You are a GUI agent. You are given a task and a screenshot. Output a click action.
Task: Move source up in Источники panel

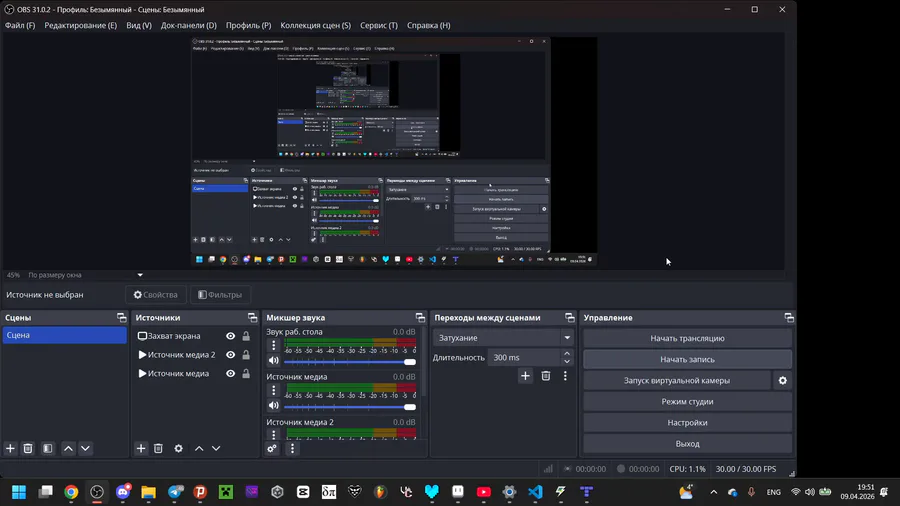coord(199,449)
